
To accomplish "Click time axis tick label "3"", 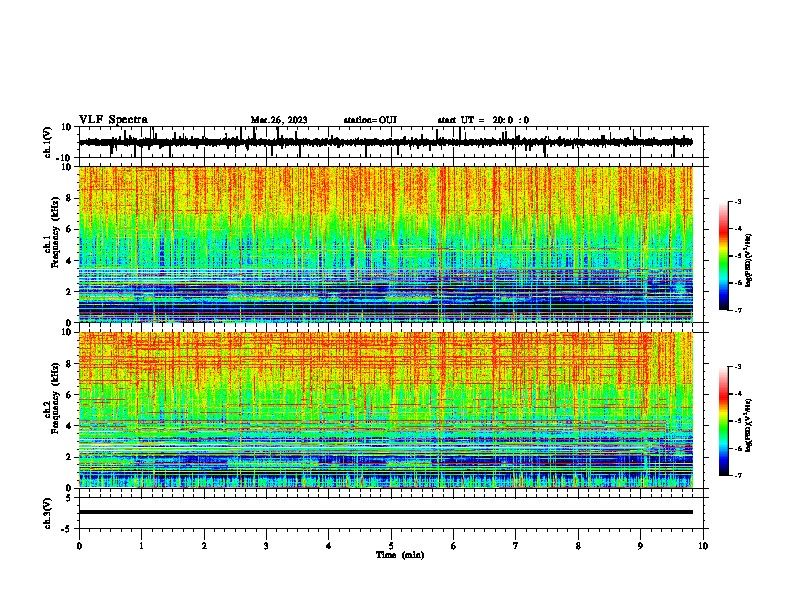I will [x=266, y=546].
